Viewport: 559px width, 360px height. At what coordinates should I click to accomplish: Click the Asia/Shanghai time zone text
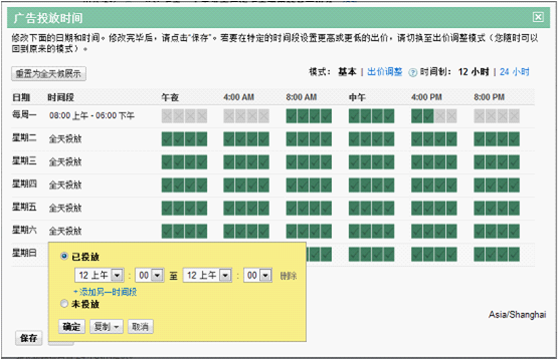[517, 315]
